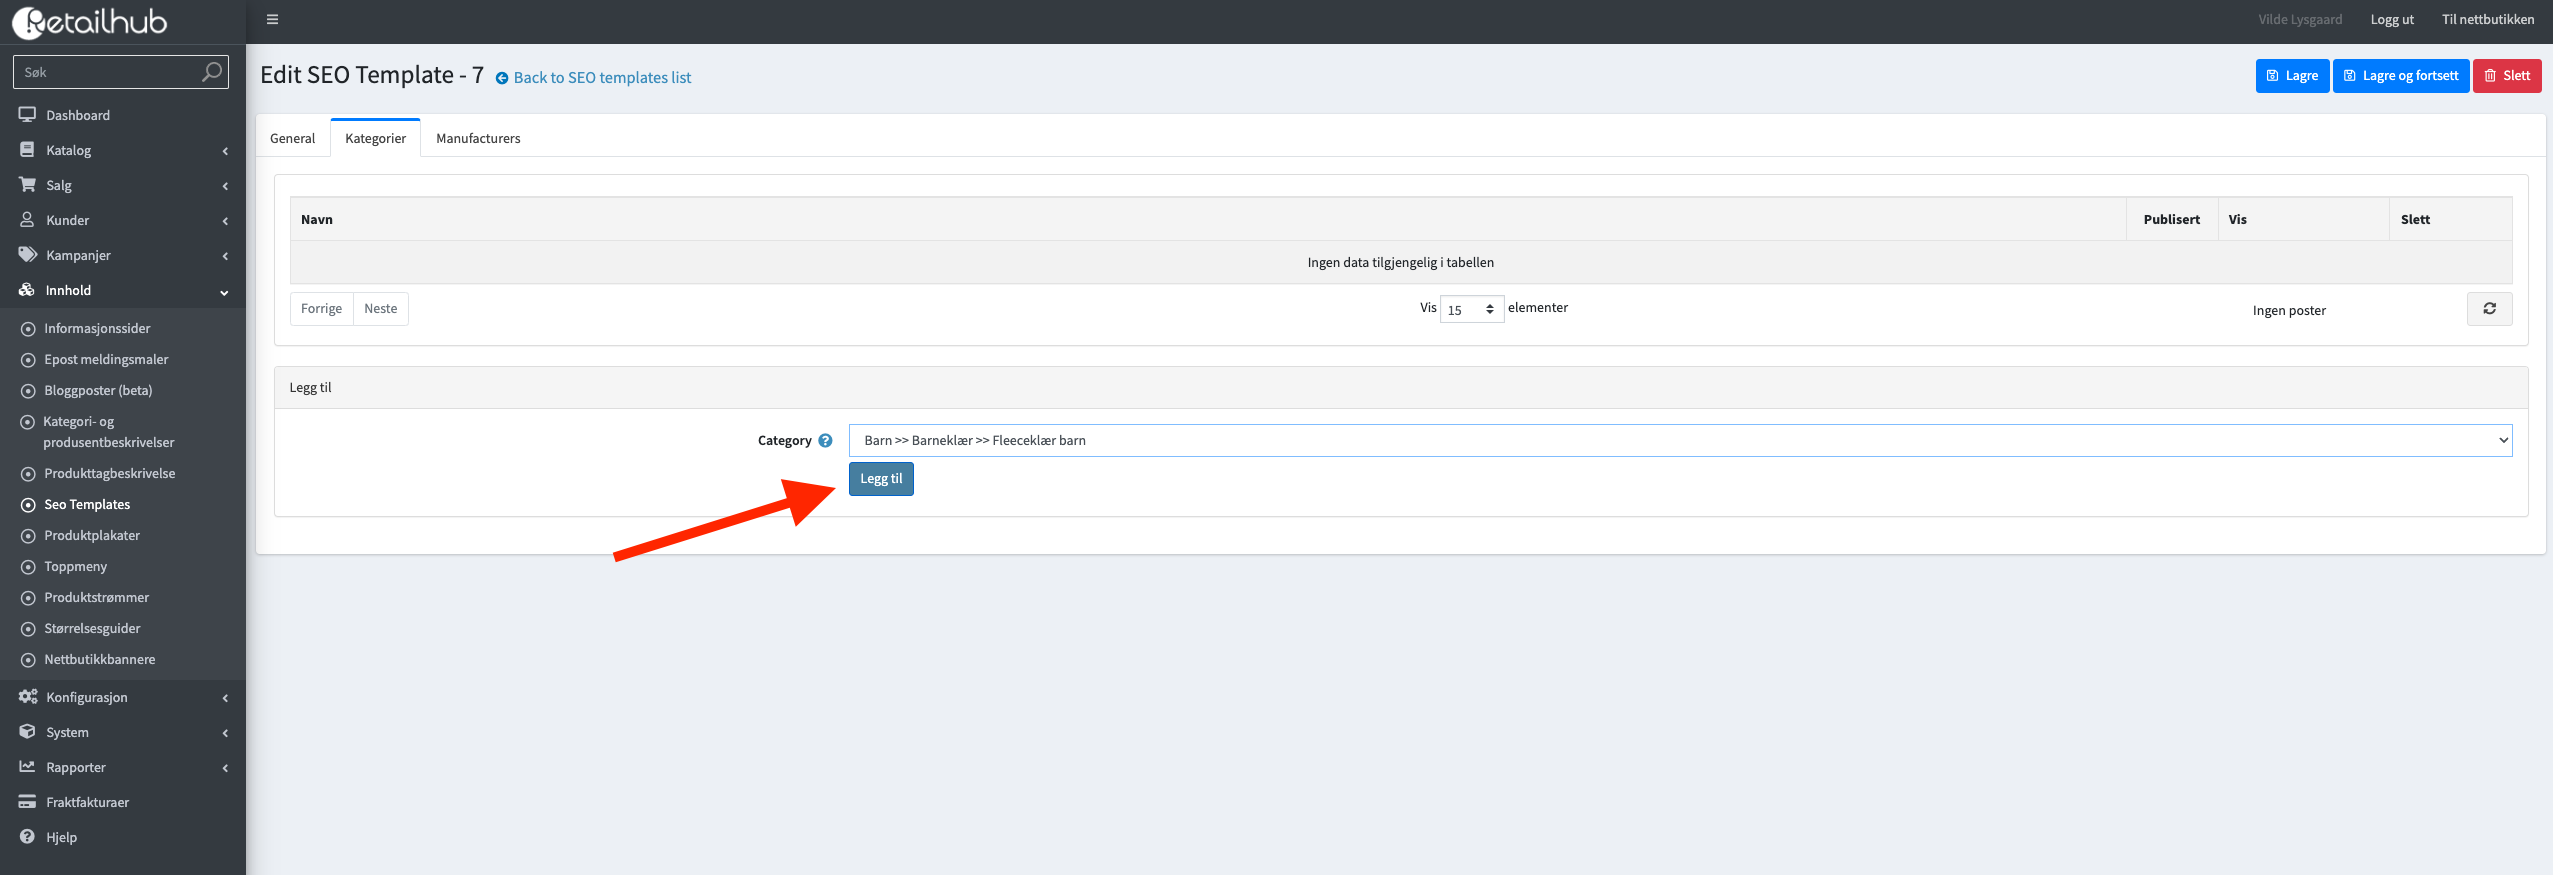Click Back to SEO templates list link

pyautogui.click(x=601, y=78)
